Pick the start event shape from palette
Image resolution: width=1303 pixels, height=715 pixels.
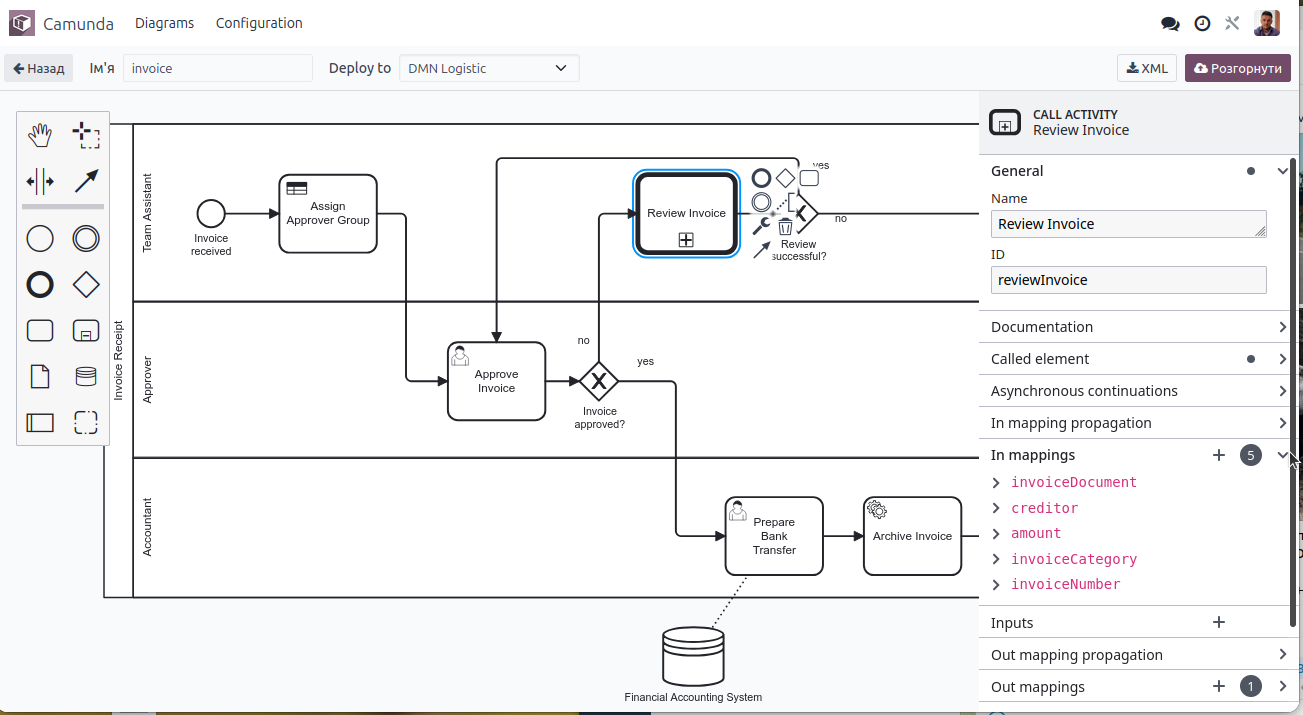tap(40, 238)
